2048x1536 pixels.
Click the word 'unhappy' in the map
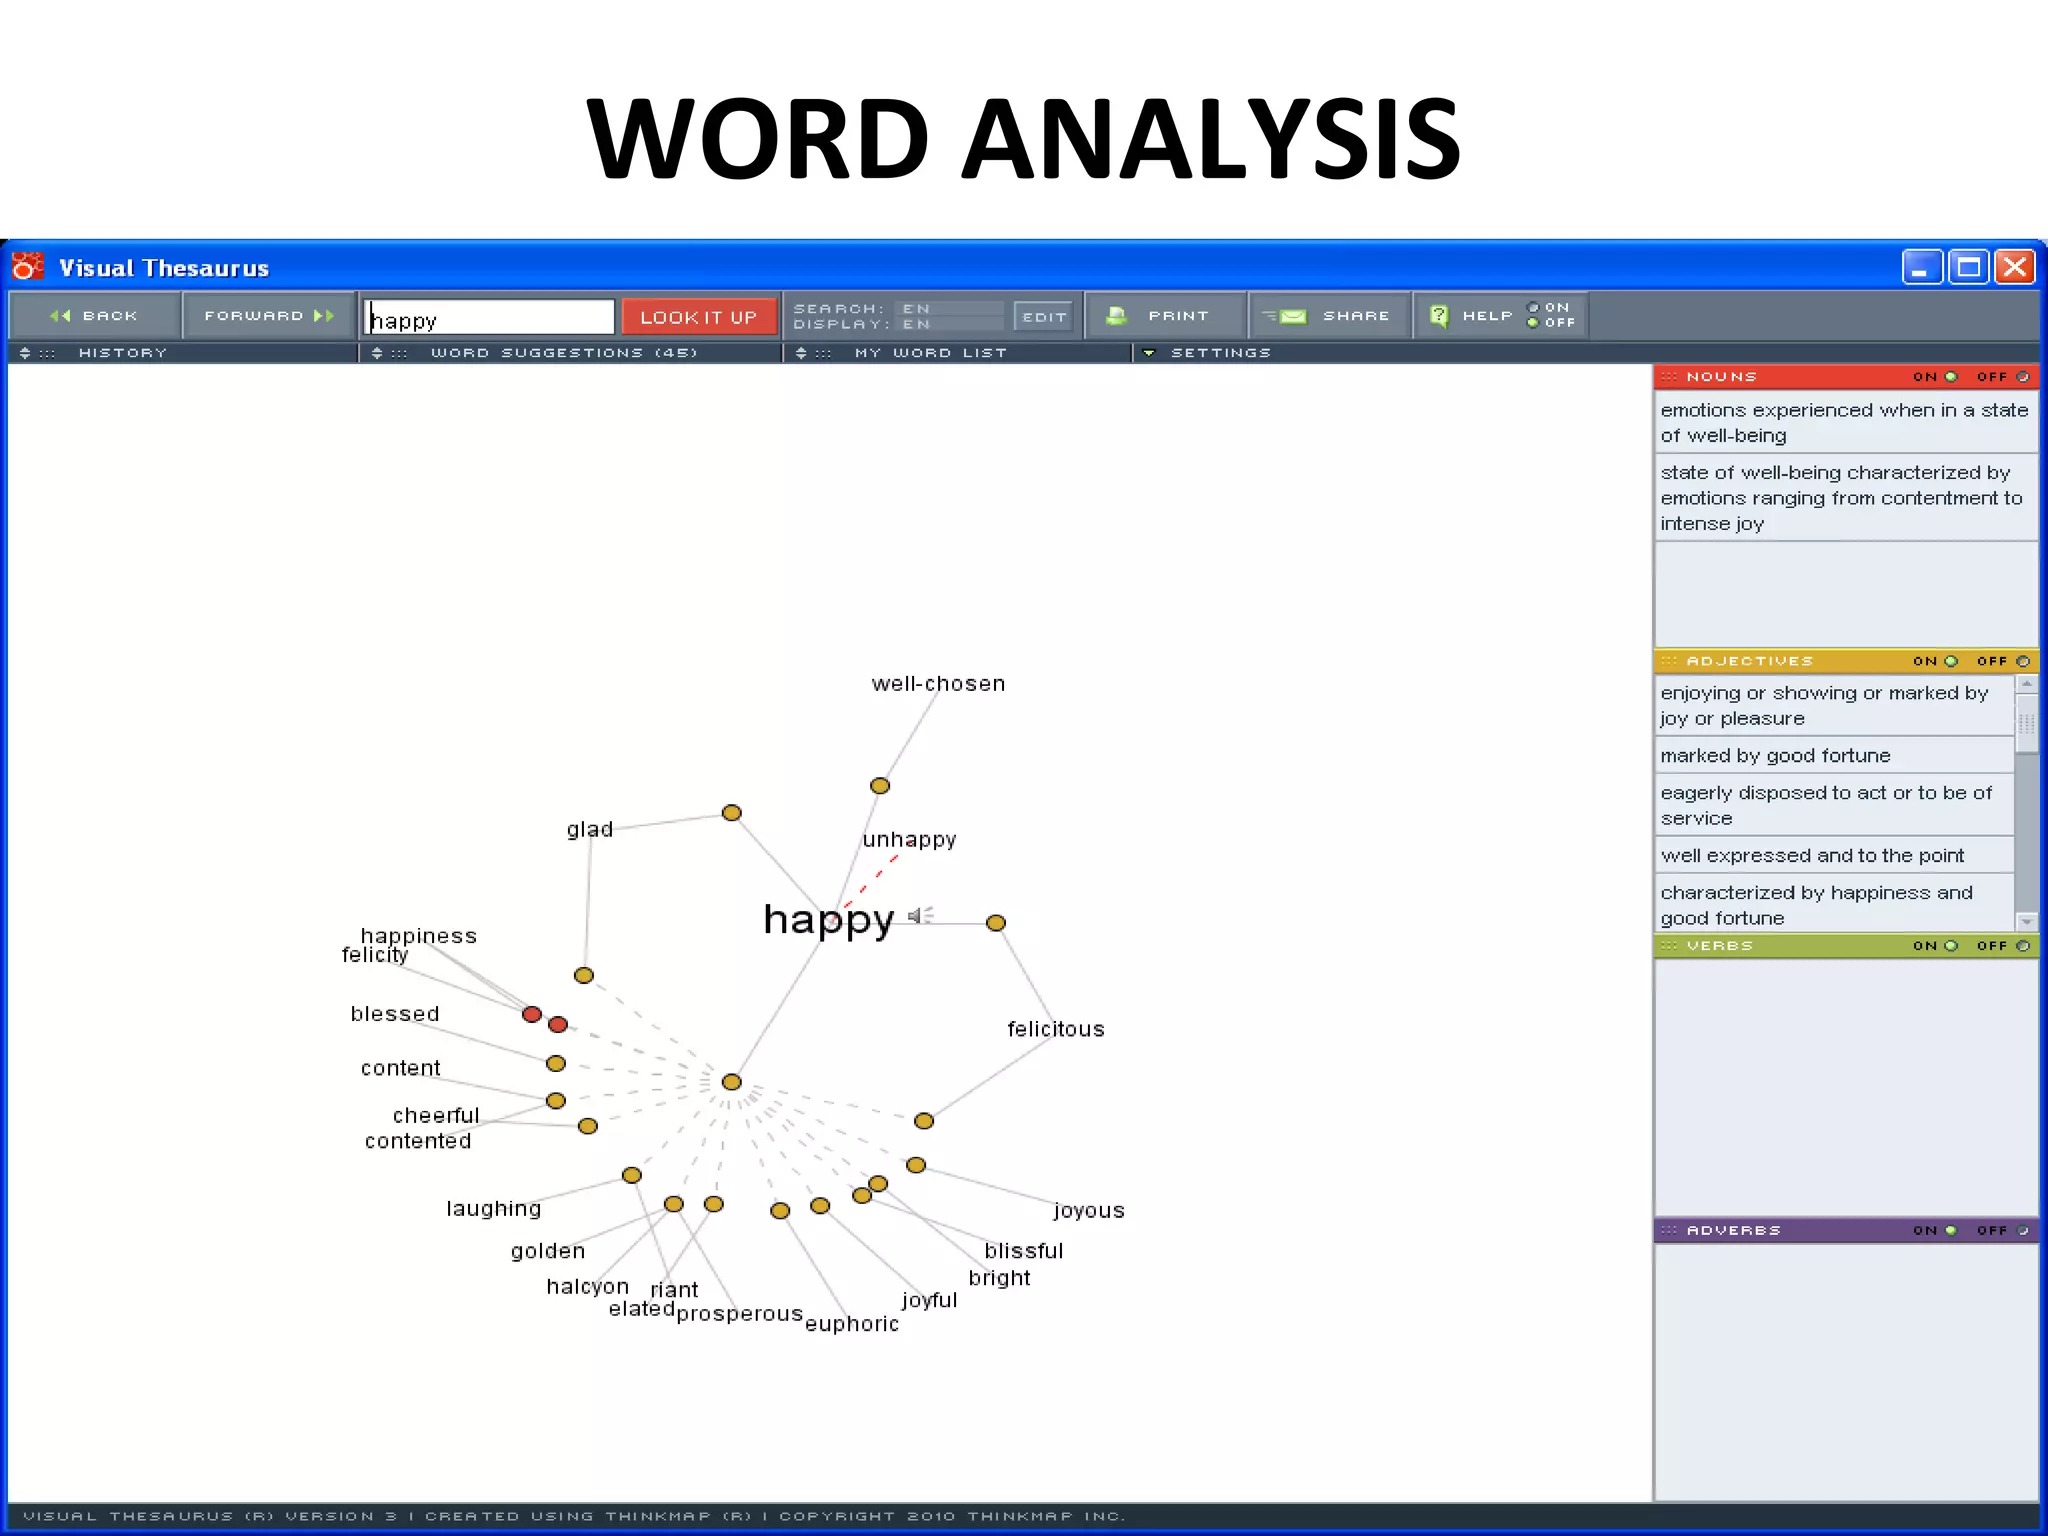[x=909, y=840]
